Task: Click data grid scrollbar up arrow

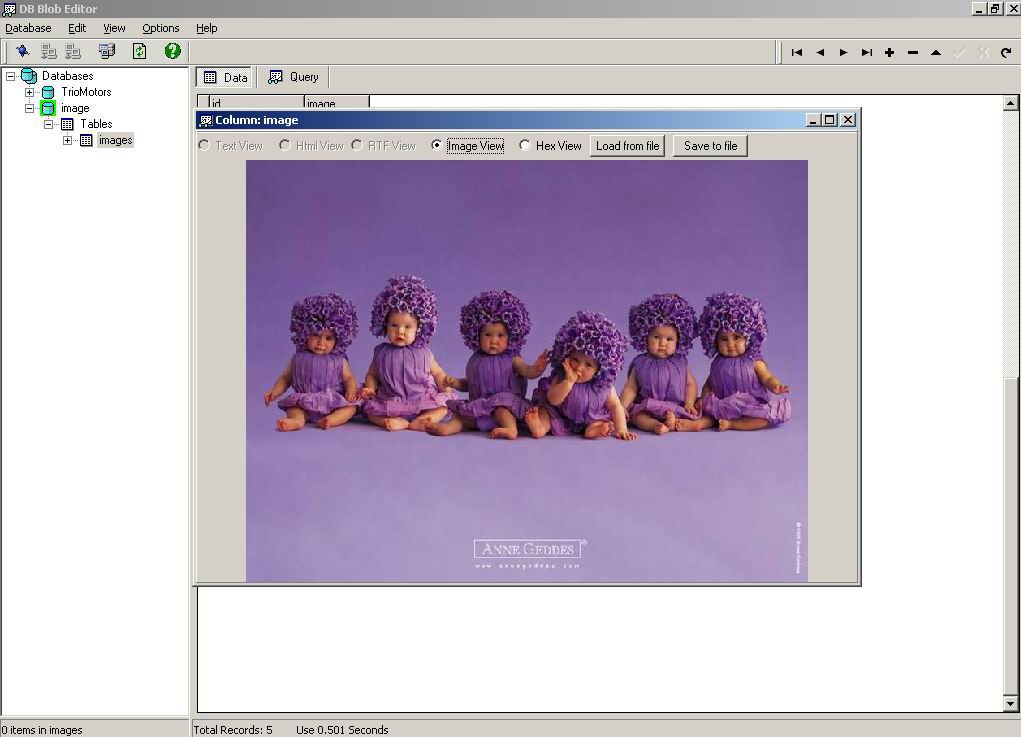Action: point(1010,103)
